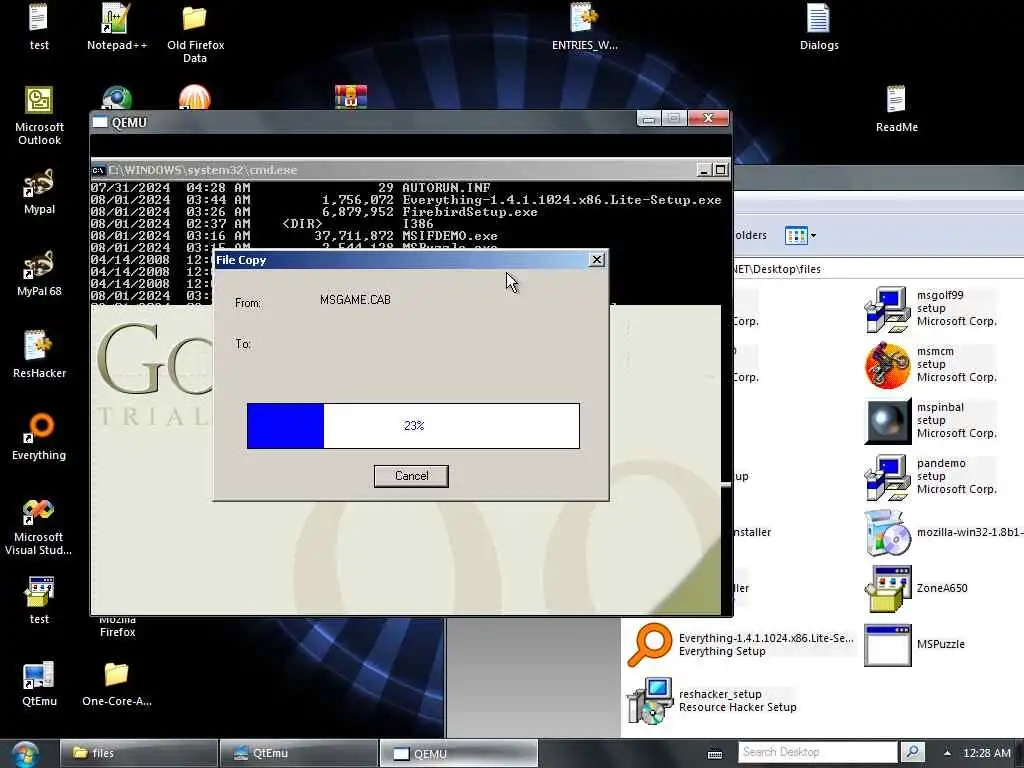This screenshot has width=1024, height=768.
Task: Click the cmd.exe title bar icon
Action: coord(98,170)
